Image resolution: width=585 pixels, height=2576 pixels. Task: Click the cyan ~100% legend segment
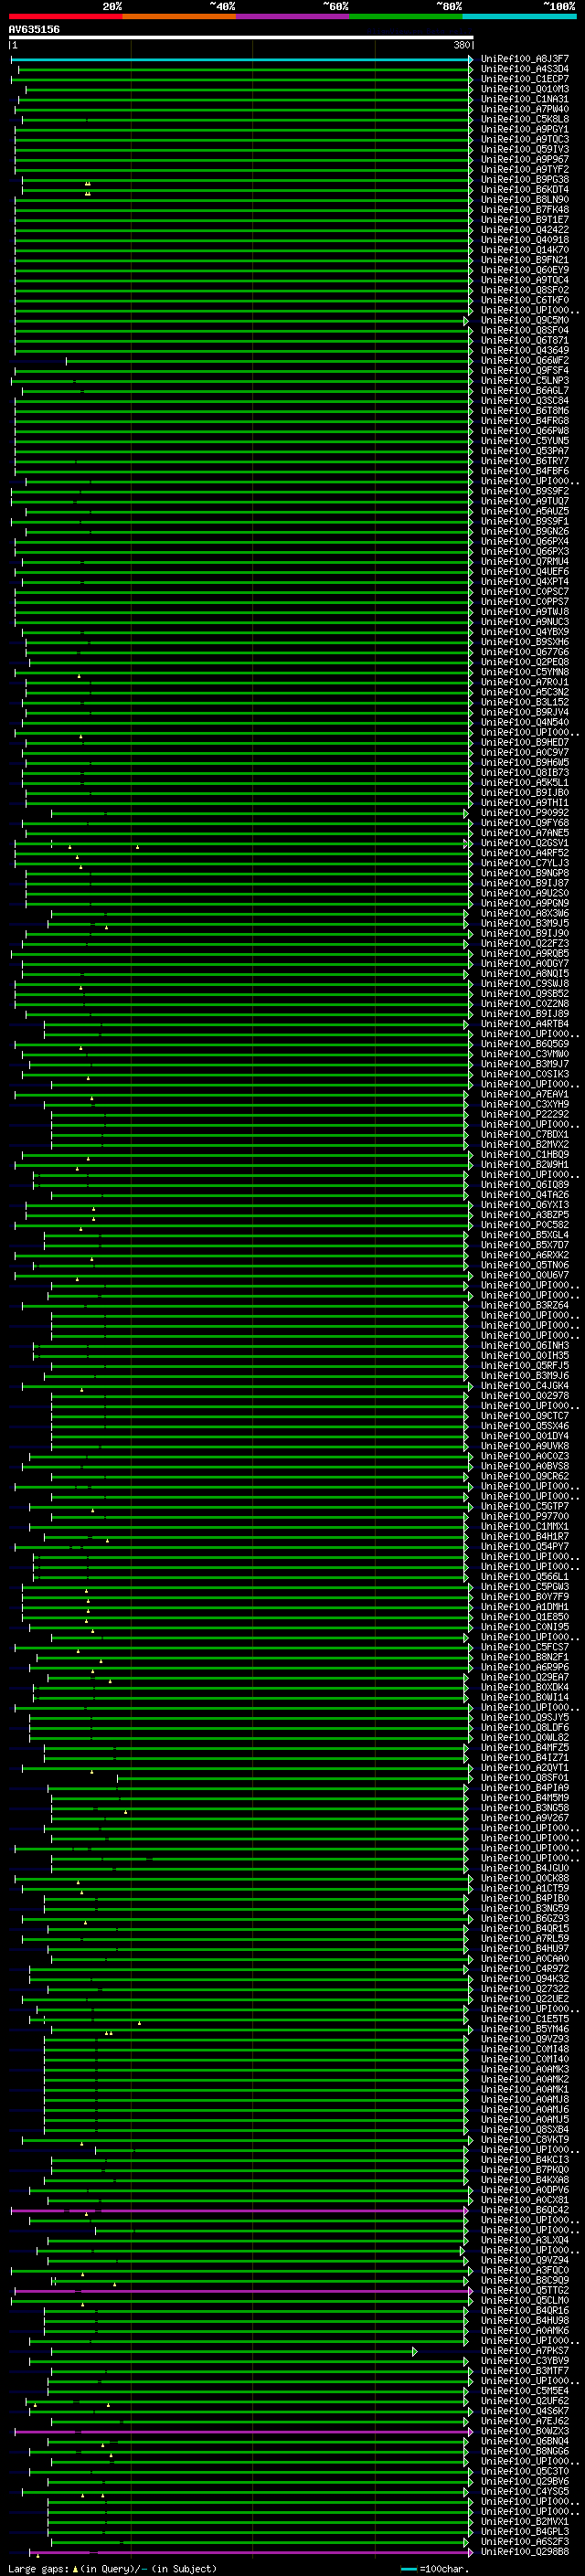519,16
